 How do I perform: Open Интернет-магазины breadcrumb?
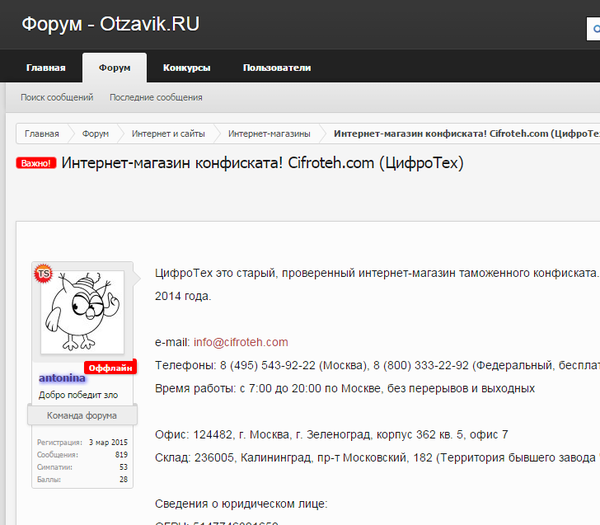click(x=269, y=133)
